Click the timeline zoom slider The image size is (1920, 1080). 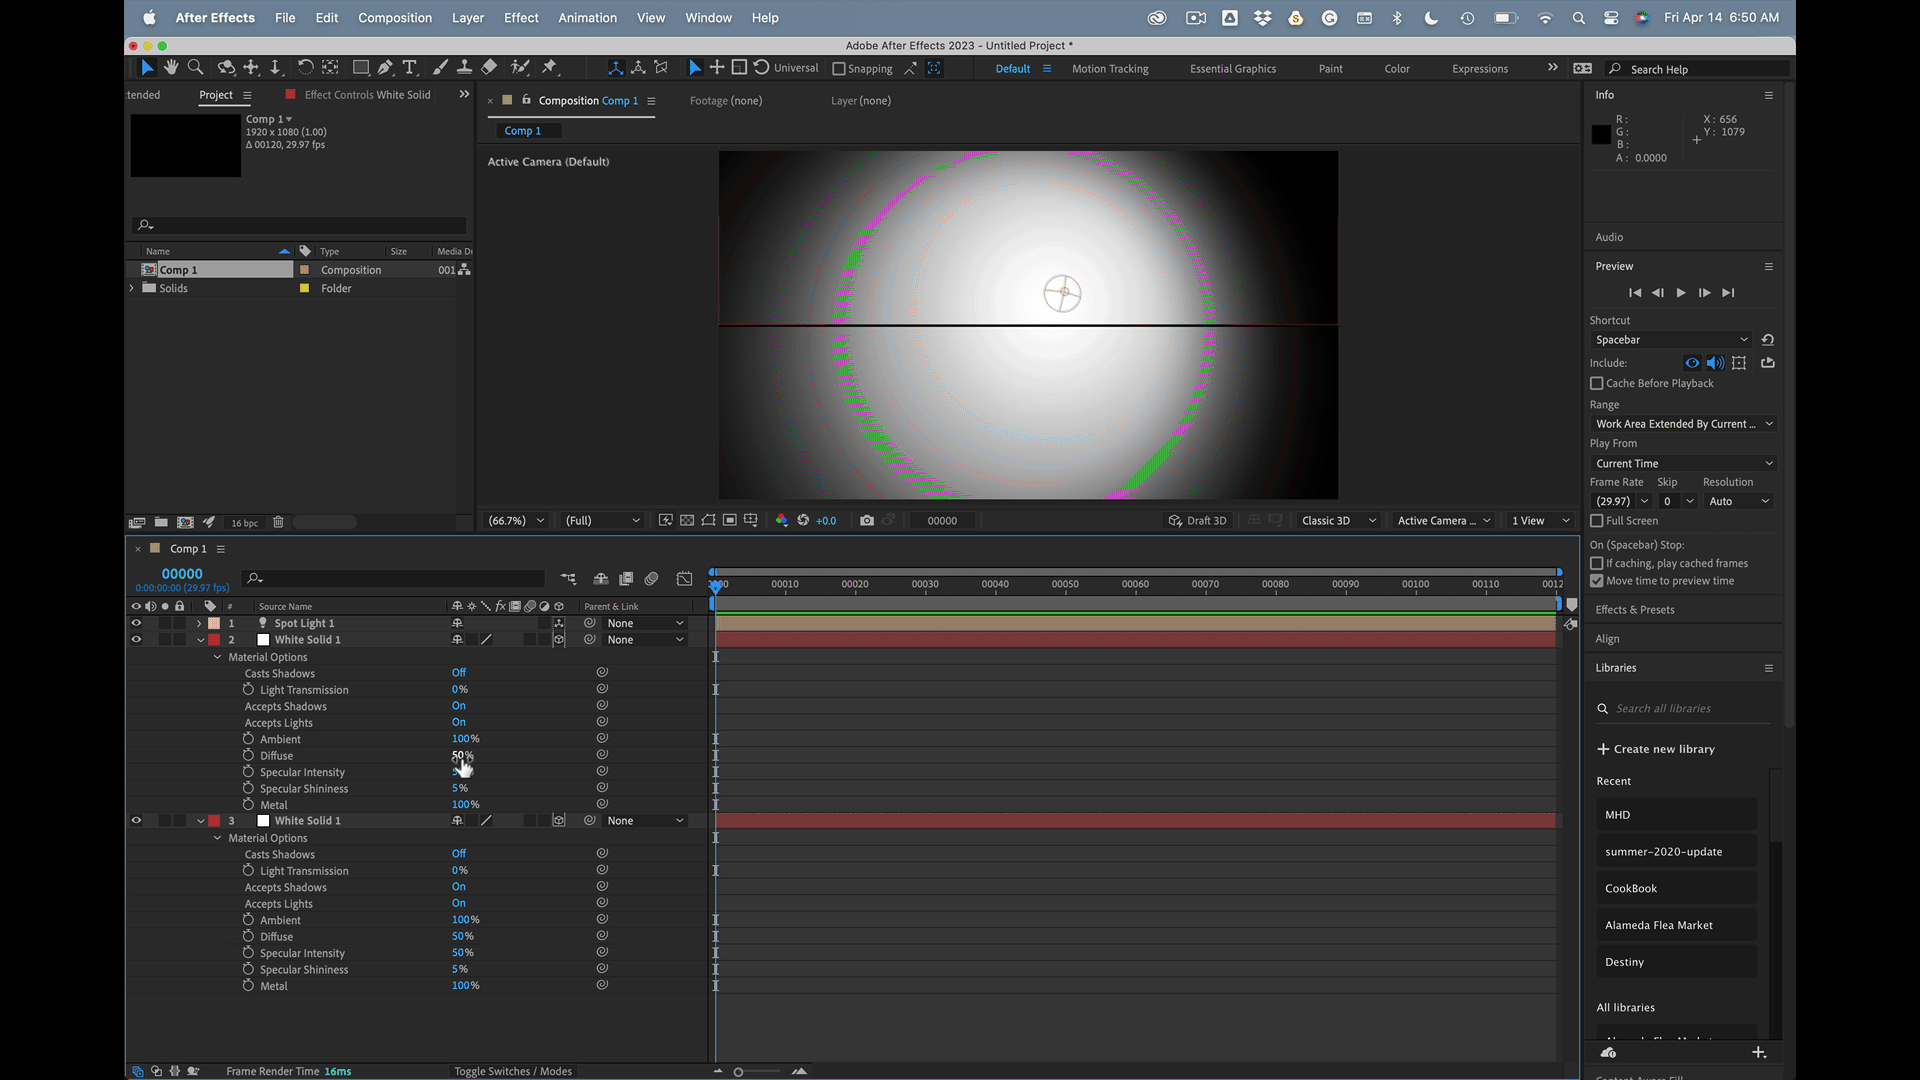pos(738,1072)
